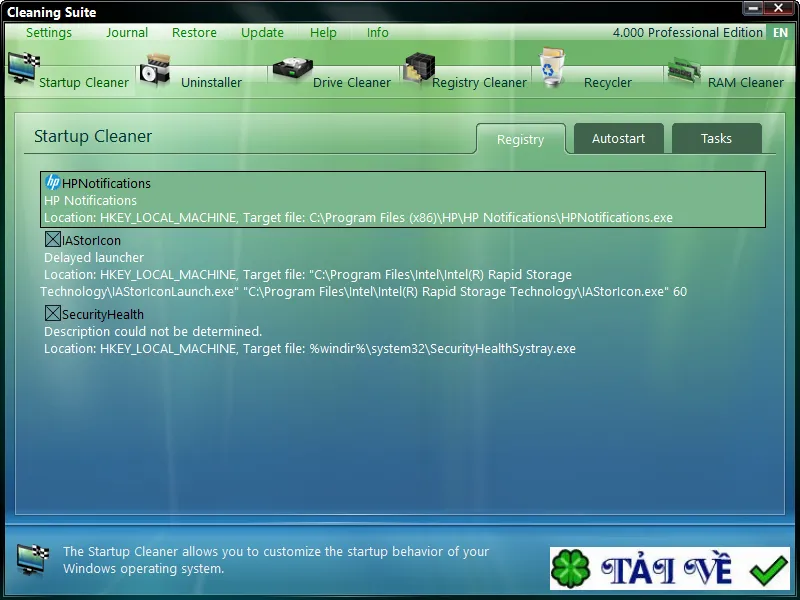Minimize the Cleaning Suite window
The width and height of the screenshot is (800, 600).
pyautogui.click(x=753, y=8)
